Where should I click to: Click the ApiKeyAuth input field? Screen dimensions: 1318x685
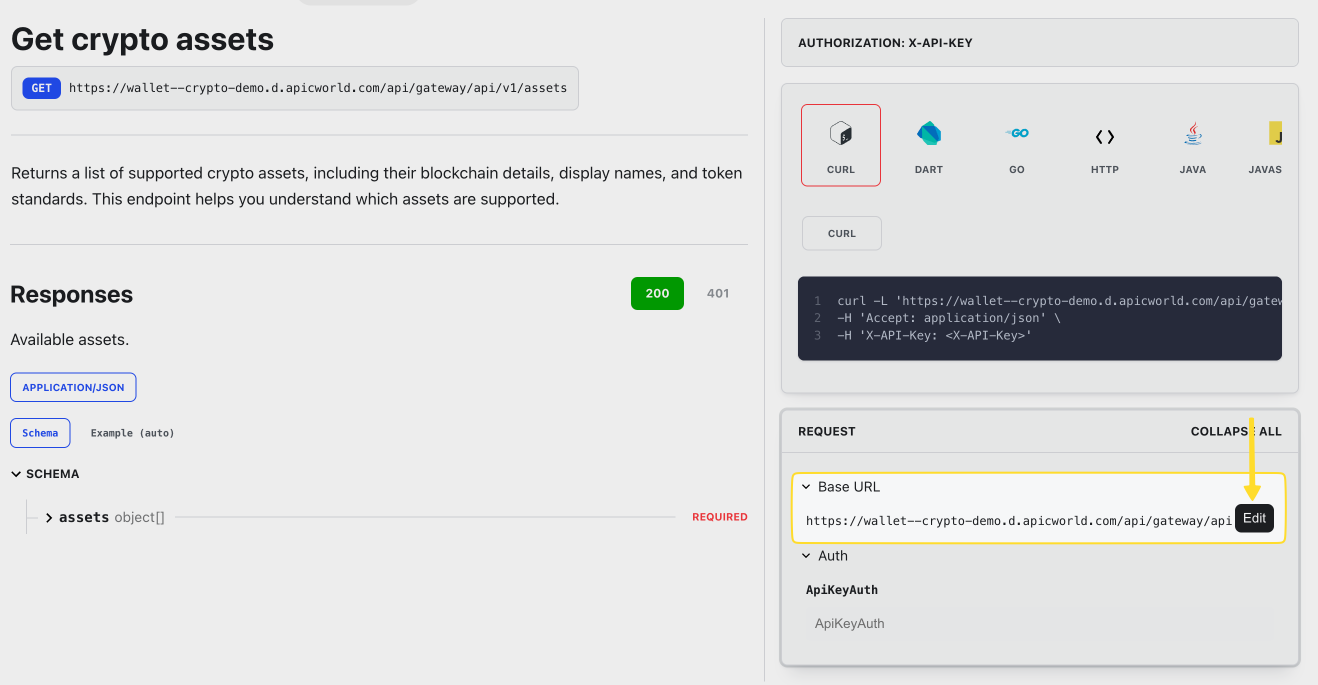(1039, 624)
